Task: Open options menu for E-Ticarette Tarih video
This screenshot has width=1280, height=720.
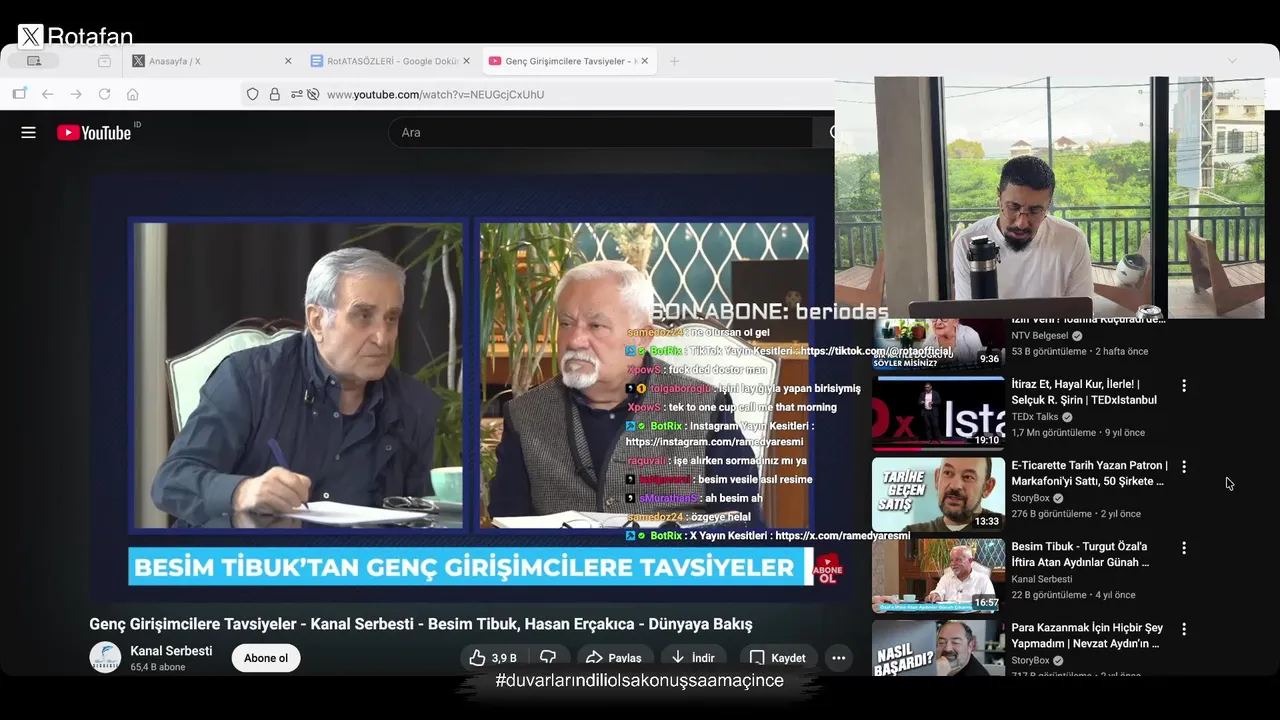Action: pyautogui.click(x=1184, y=466)
